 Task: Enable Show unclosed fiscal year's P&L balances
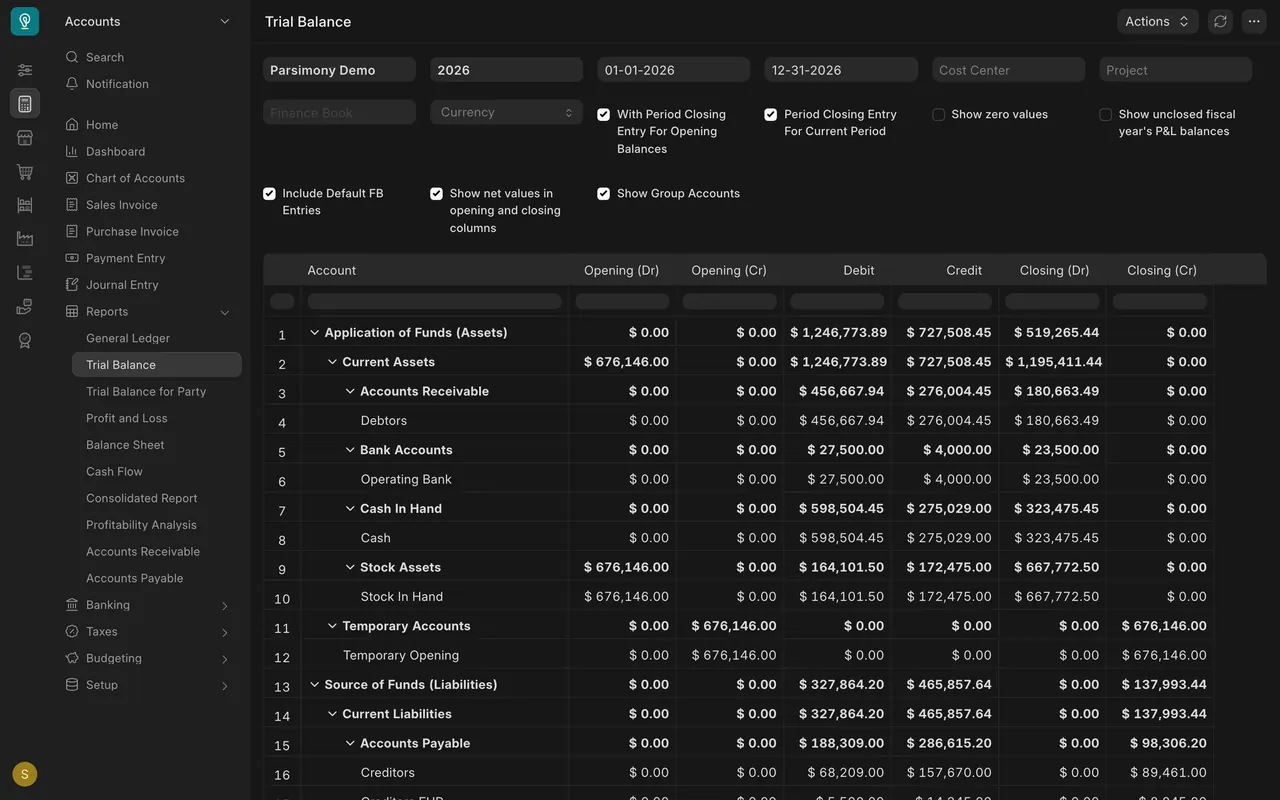tap(1105, 115)
